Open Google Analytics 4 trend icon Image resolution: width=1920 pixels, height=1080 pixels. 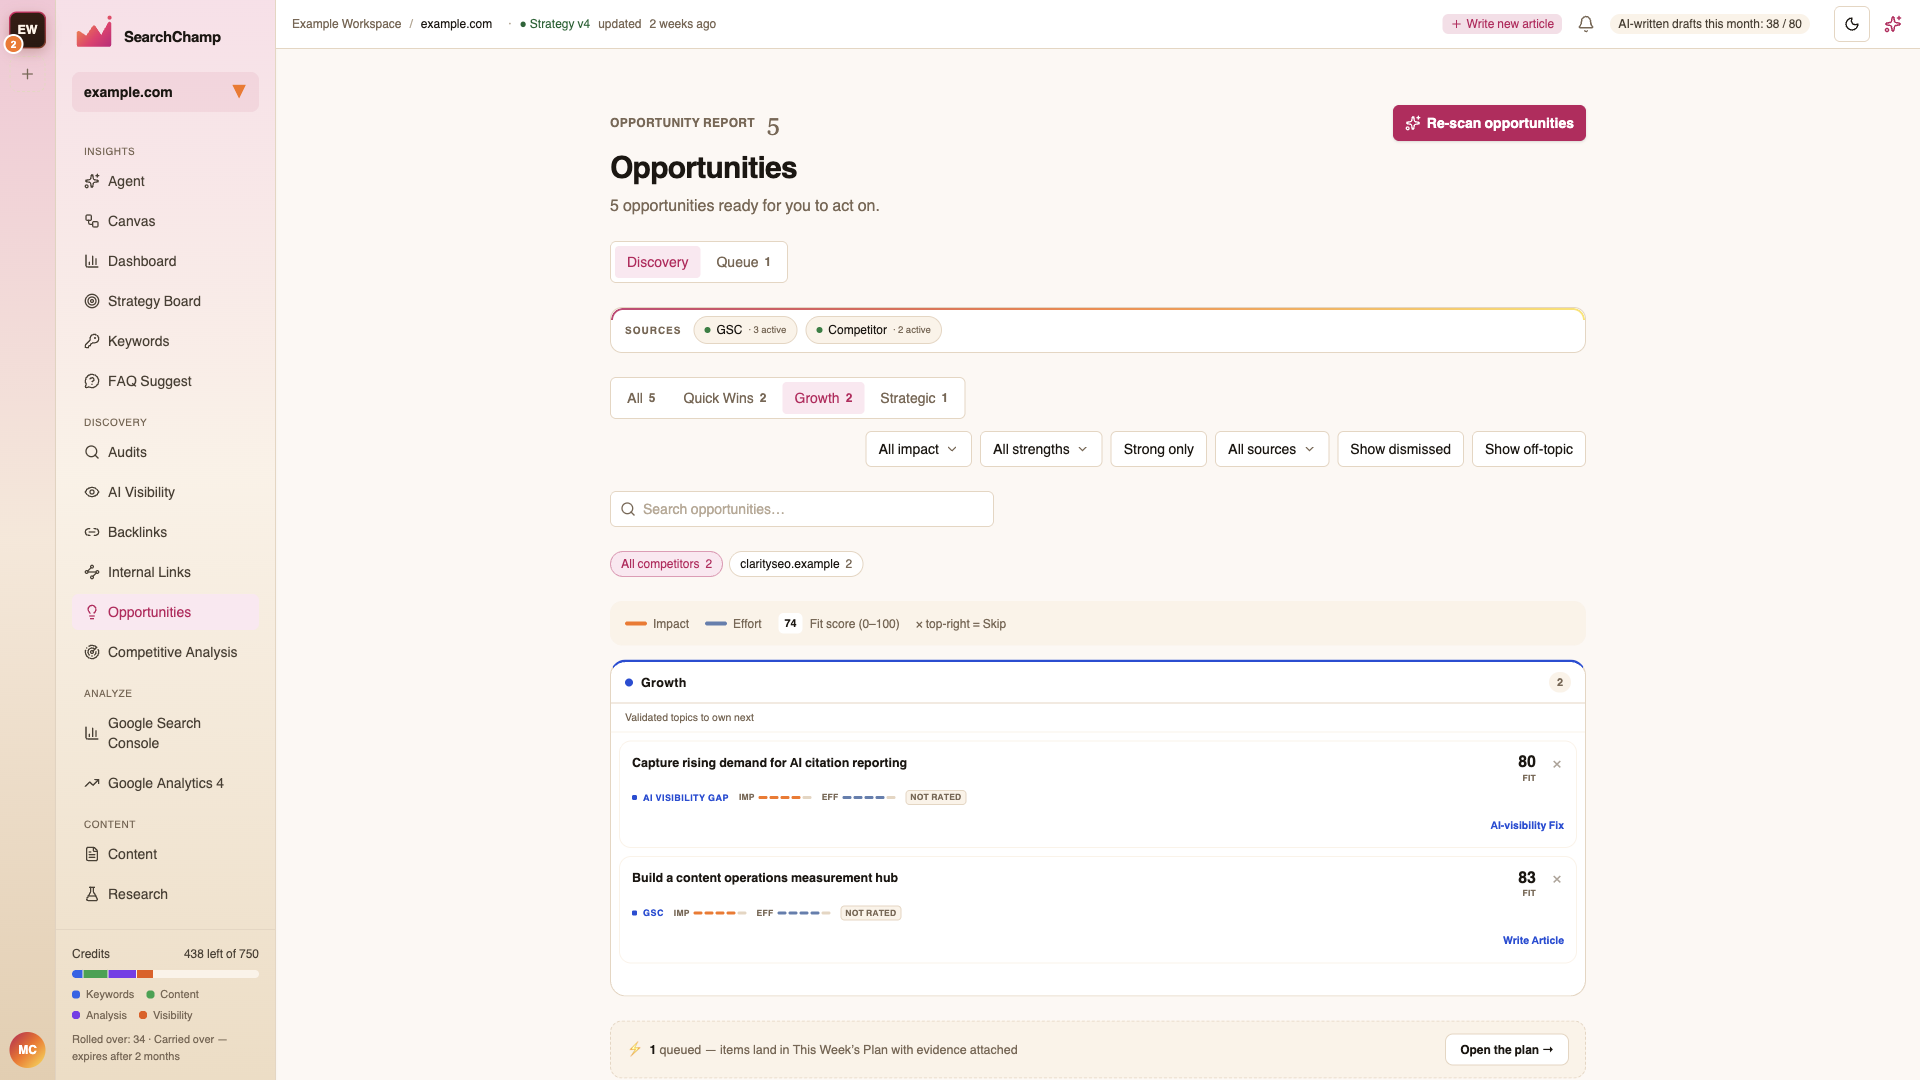[x=92, y=783]
